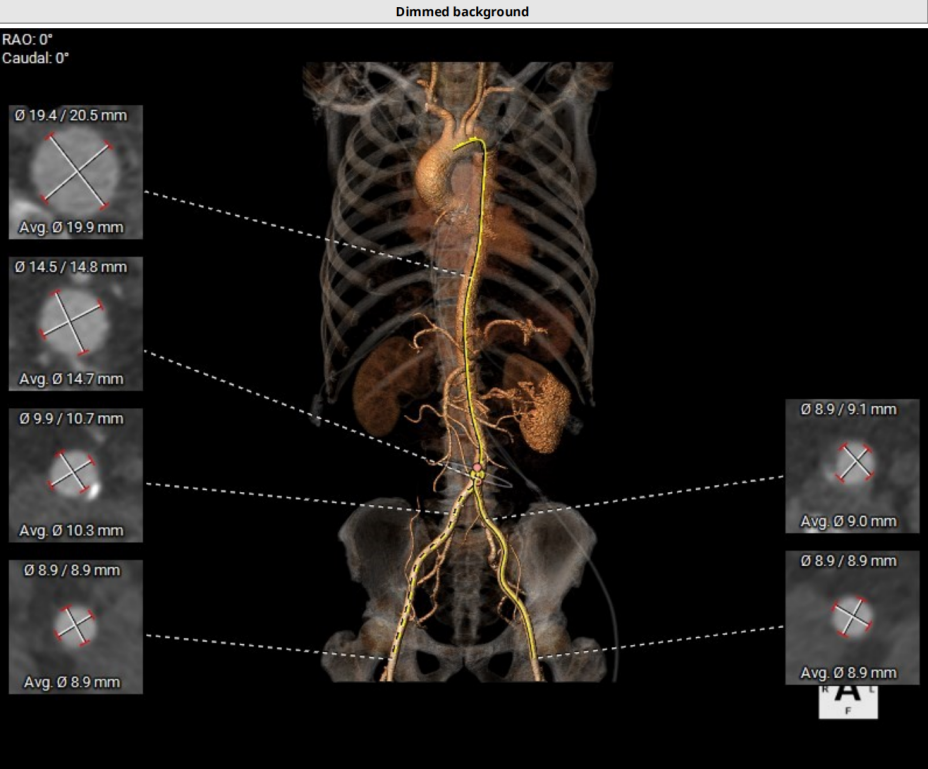Click the 'Ø 19.4 / 20.5 mm' measurement text
928x769 pixels.
tap(71, 115)
